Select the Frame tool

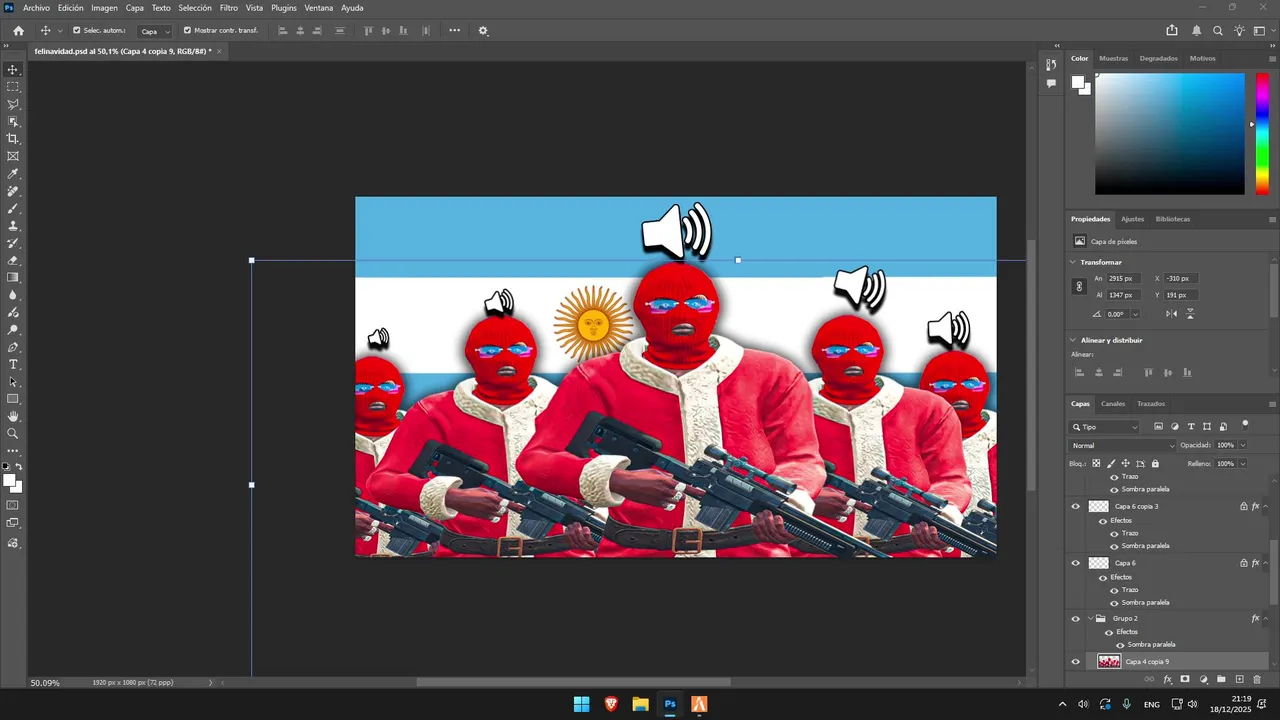[x=13, y=156]
